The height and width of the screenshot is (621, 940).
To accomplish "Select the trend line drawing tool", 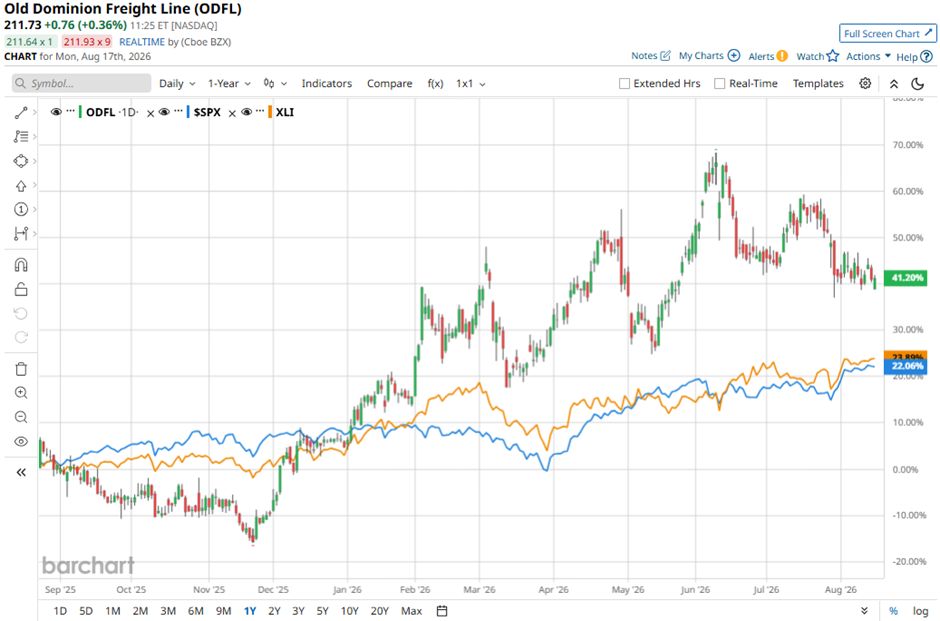I will pos(21,113).
